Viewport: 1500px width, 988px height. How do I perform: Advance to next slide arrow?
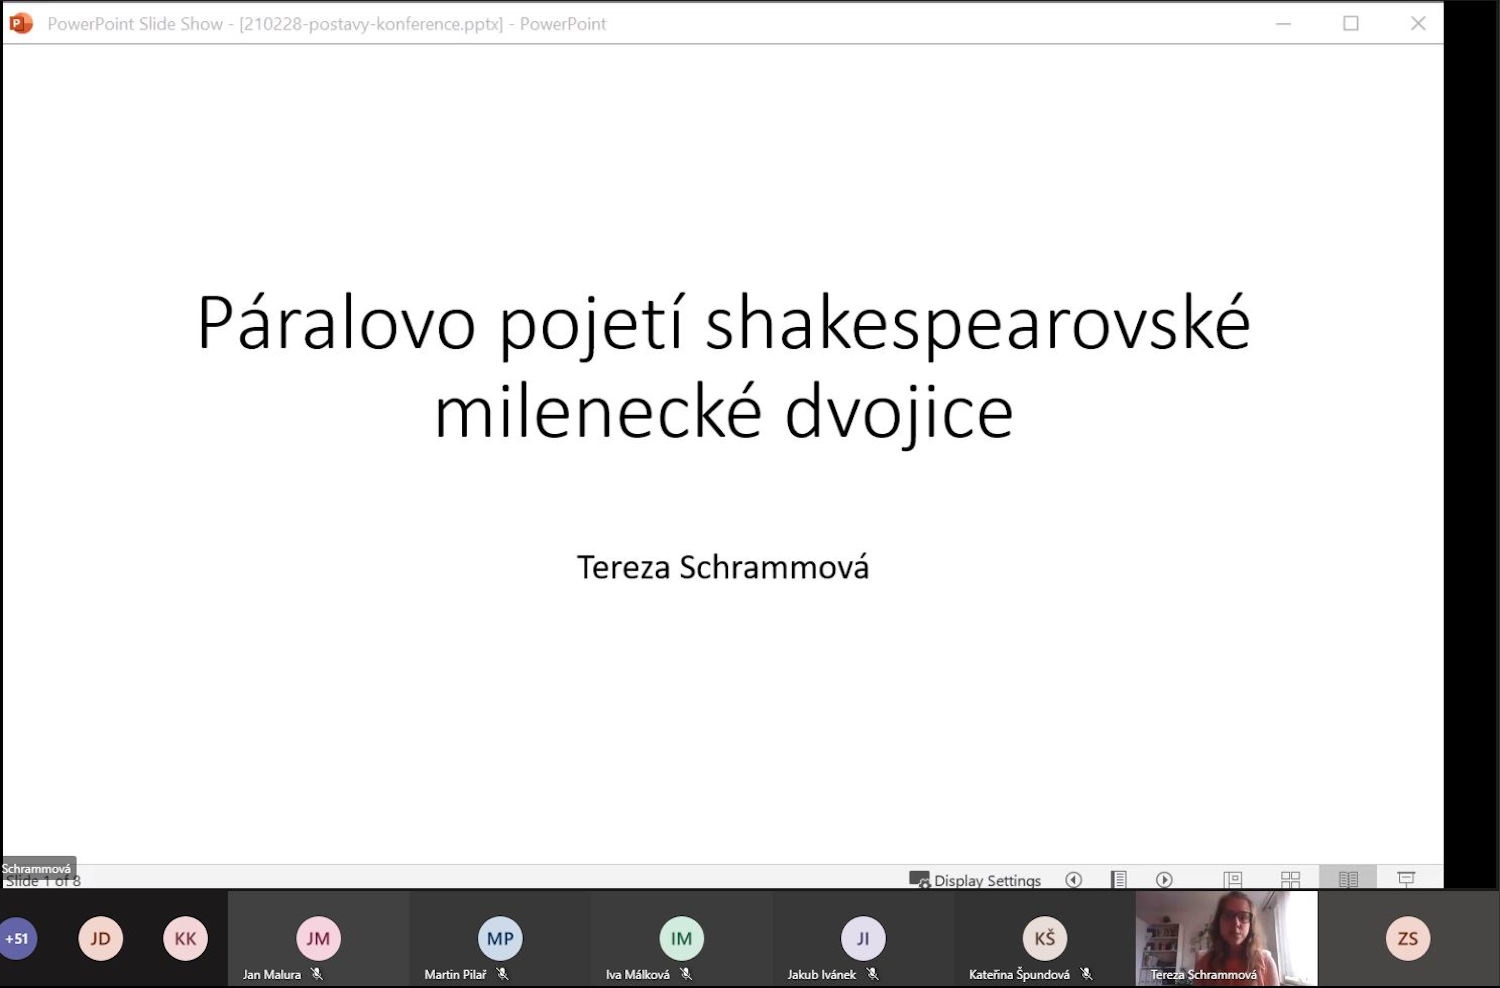pos(1164,880)
